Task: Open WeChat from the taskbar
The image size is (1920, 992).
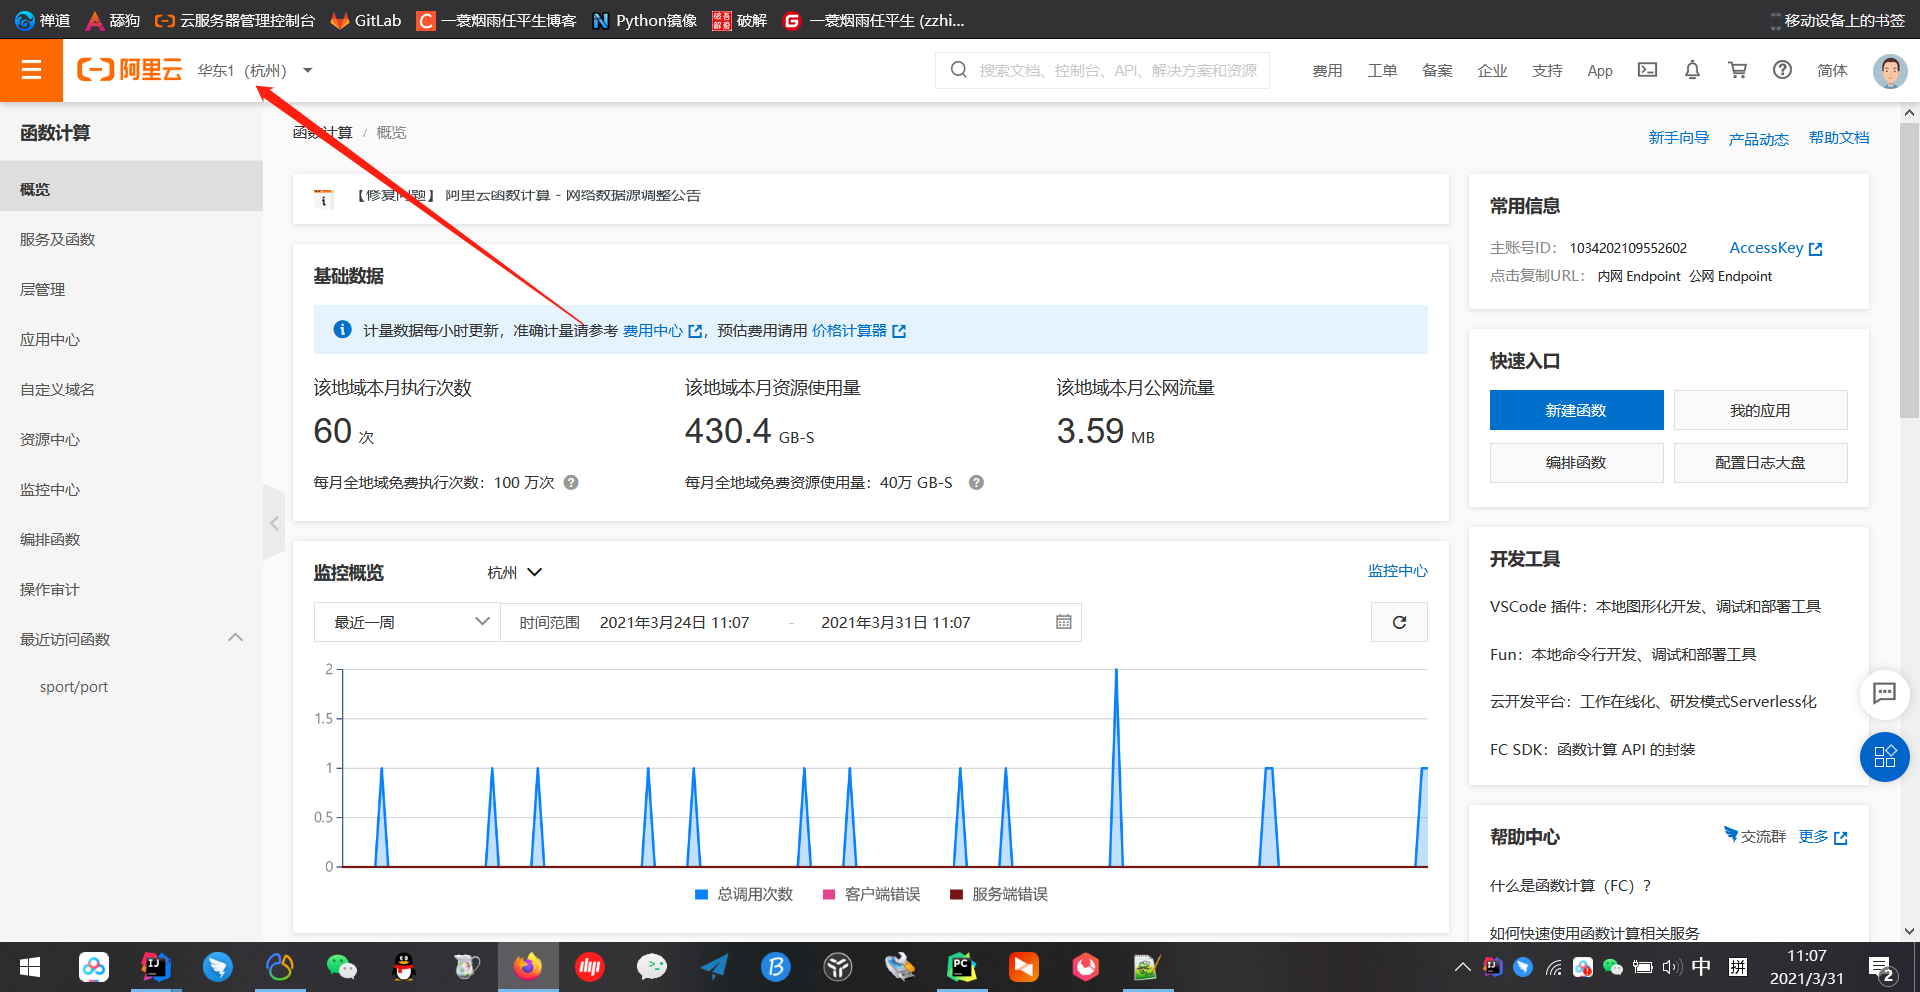Action: 342,967
